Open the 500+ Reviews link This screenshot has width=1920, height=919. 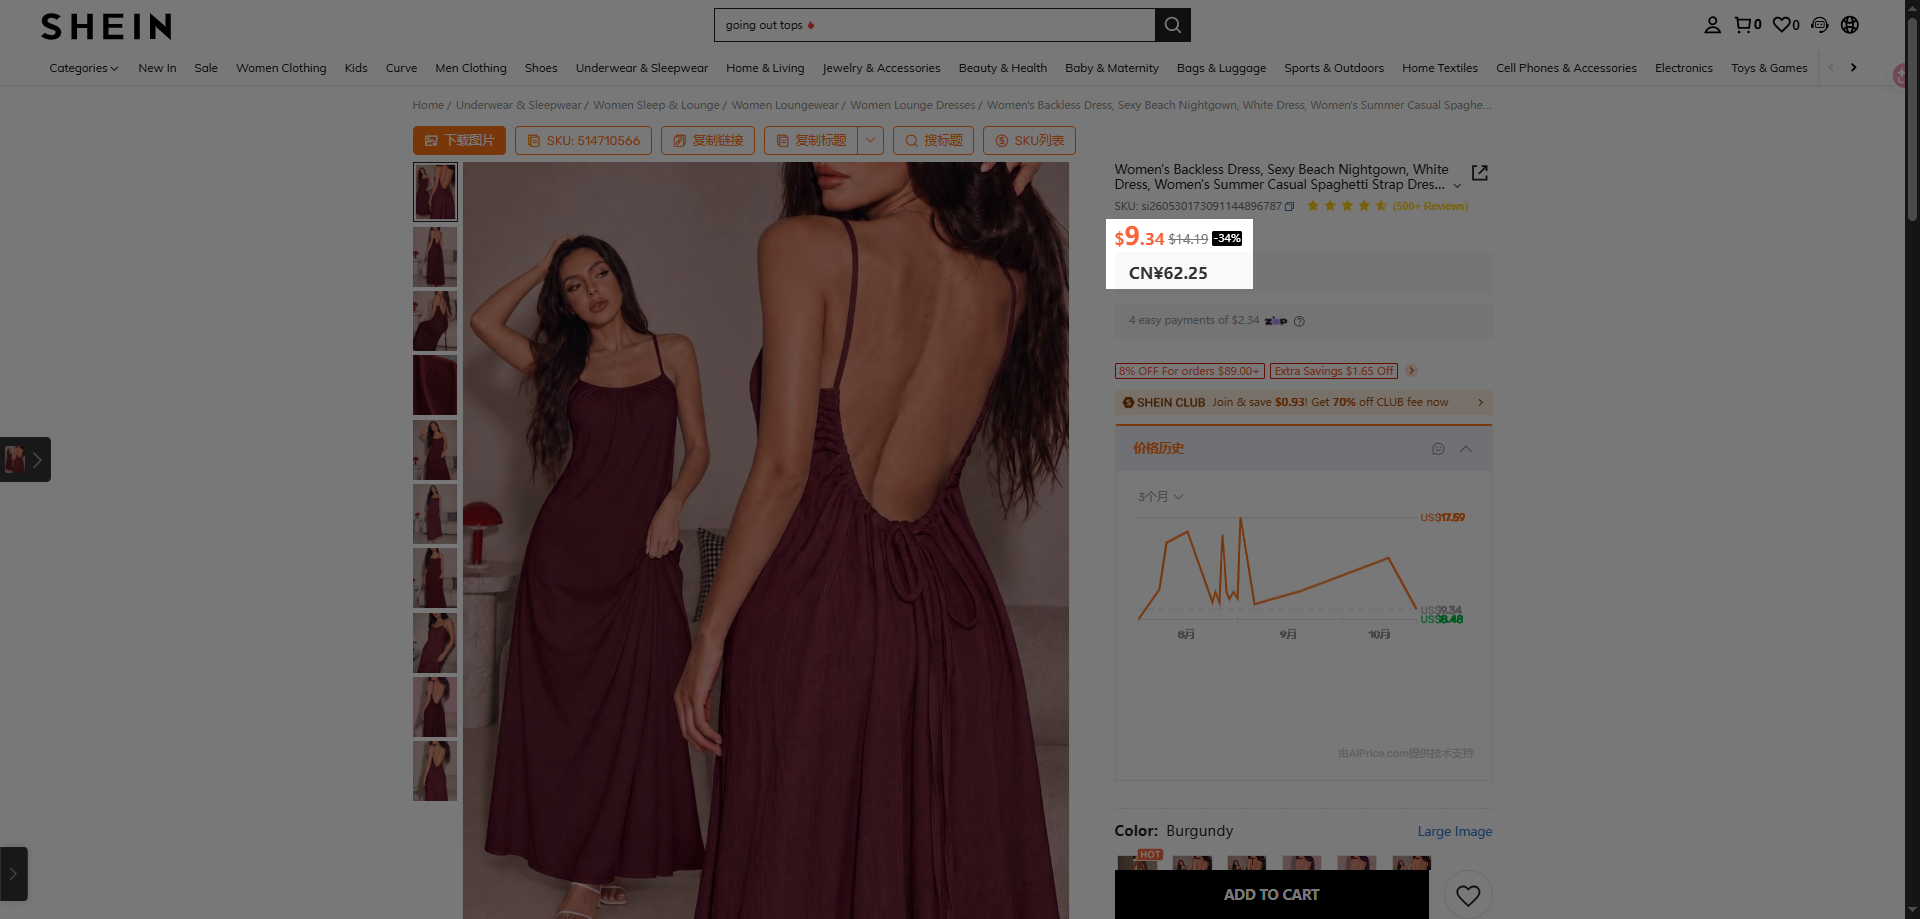(x=1430, y=207)
